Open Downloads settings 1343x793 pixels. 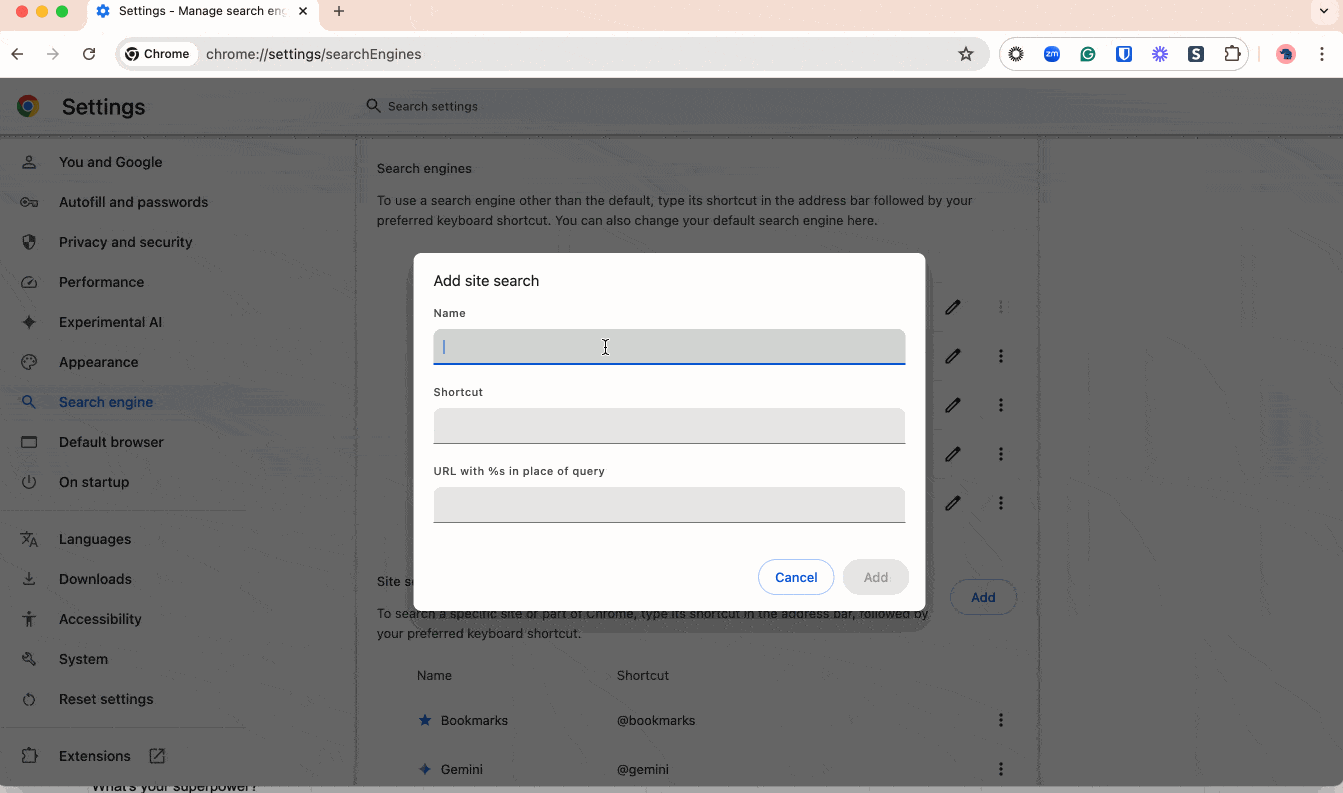click(95, 579)
